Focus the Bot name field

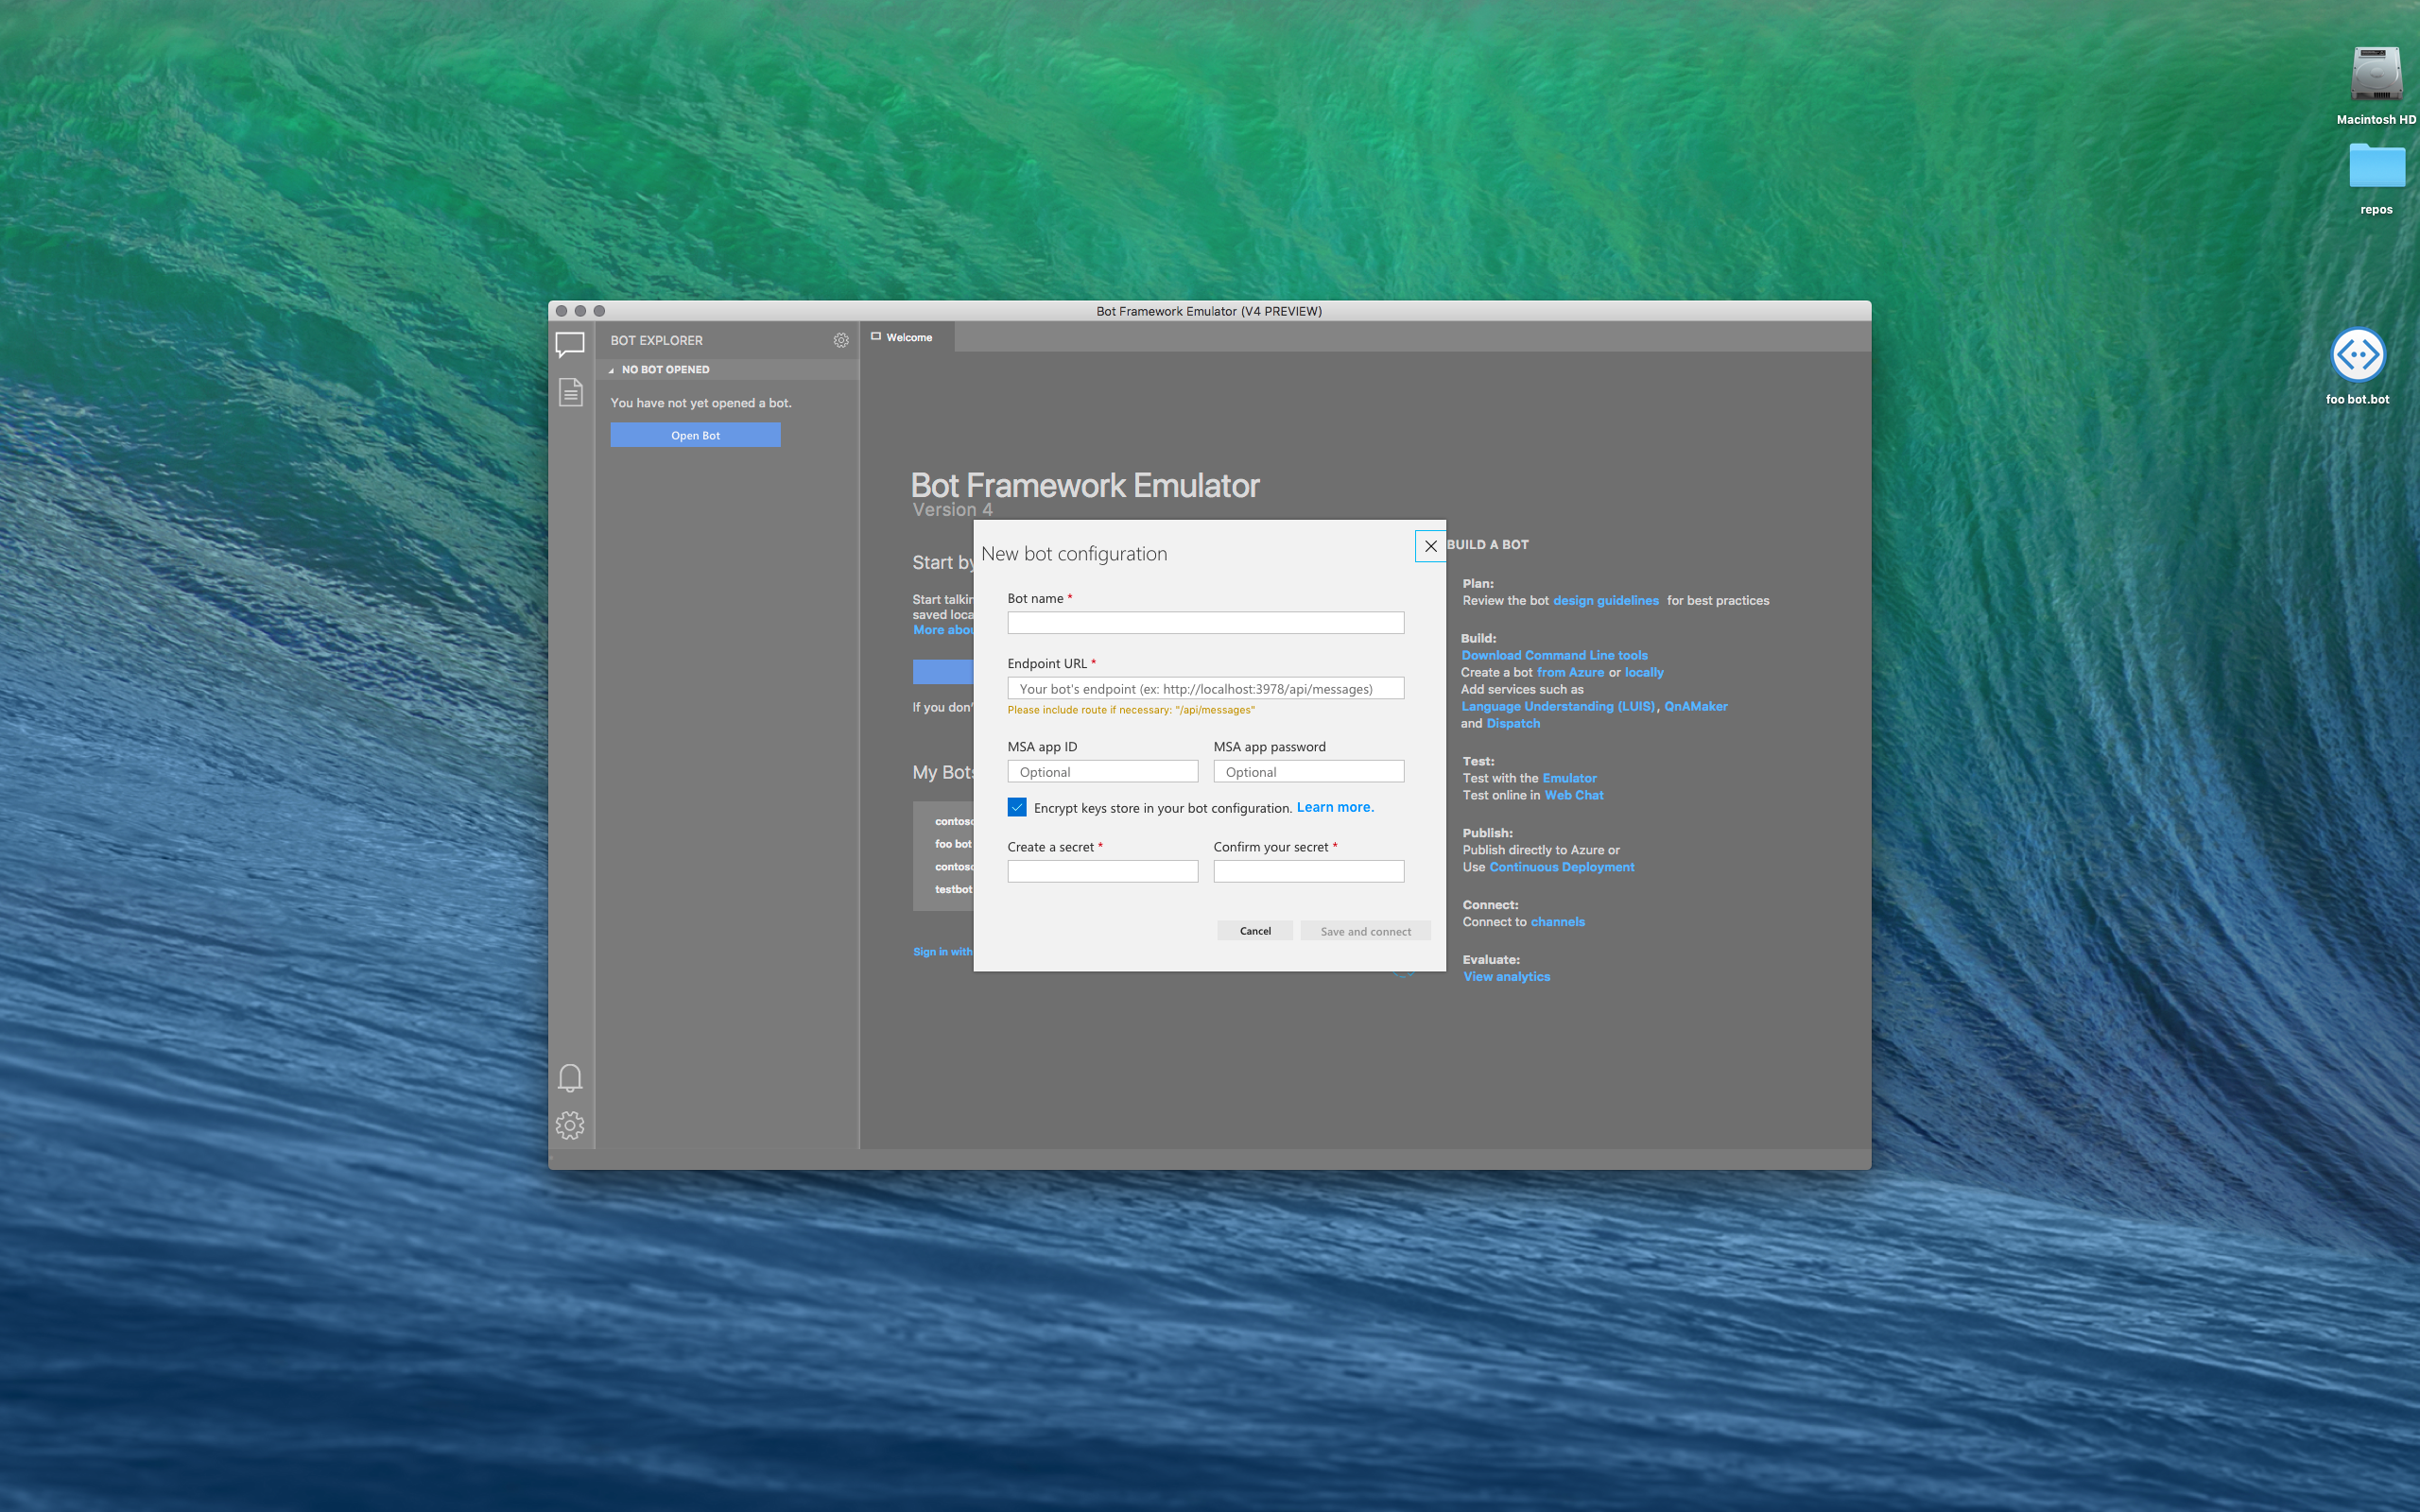tap(1205, 623)
